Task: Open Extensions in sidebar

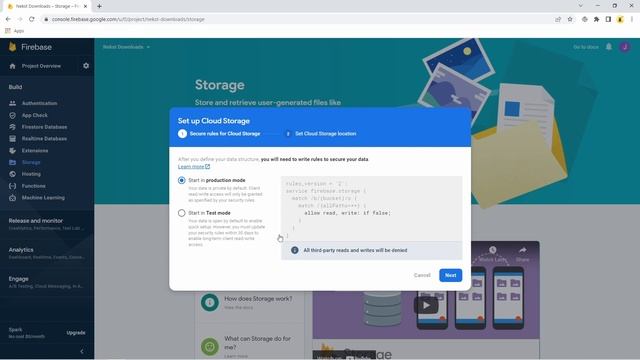Action: tap(35, 151)
